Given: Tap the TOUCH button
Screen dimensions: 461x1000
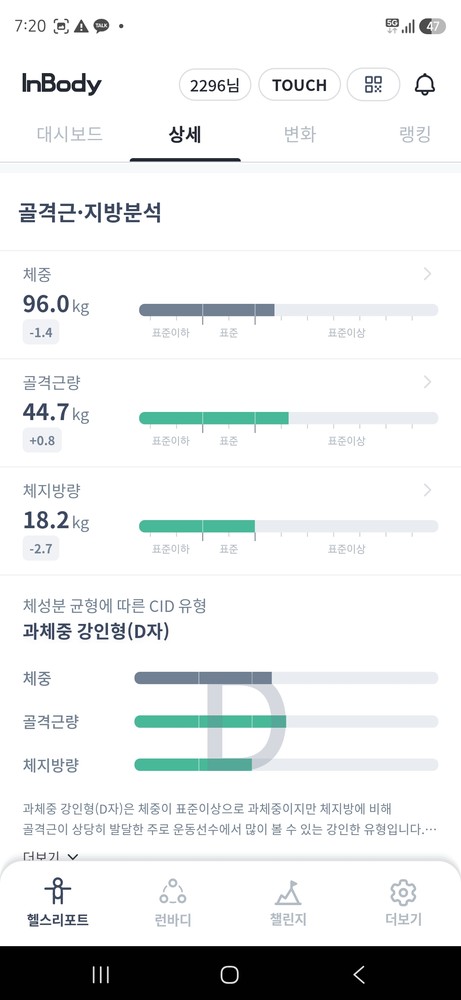Looking at the screenshot, I should (x=299, y=85).
